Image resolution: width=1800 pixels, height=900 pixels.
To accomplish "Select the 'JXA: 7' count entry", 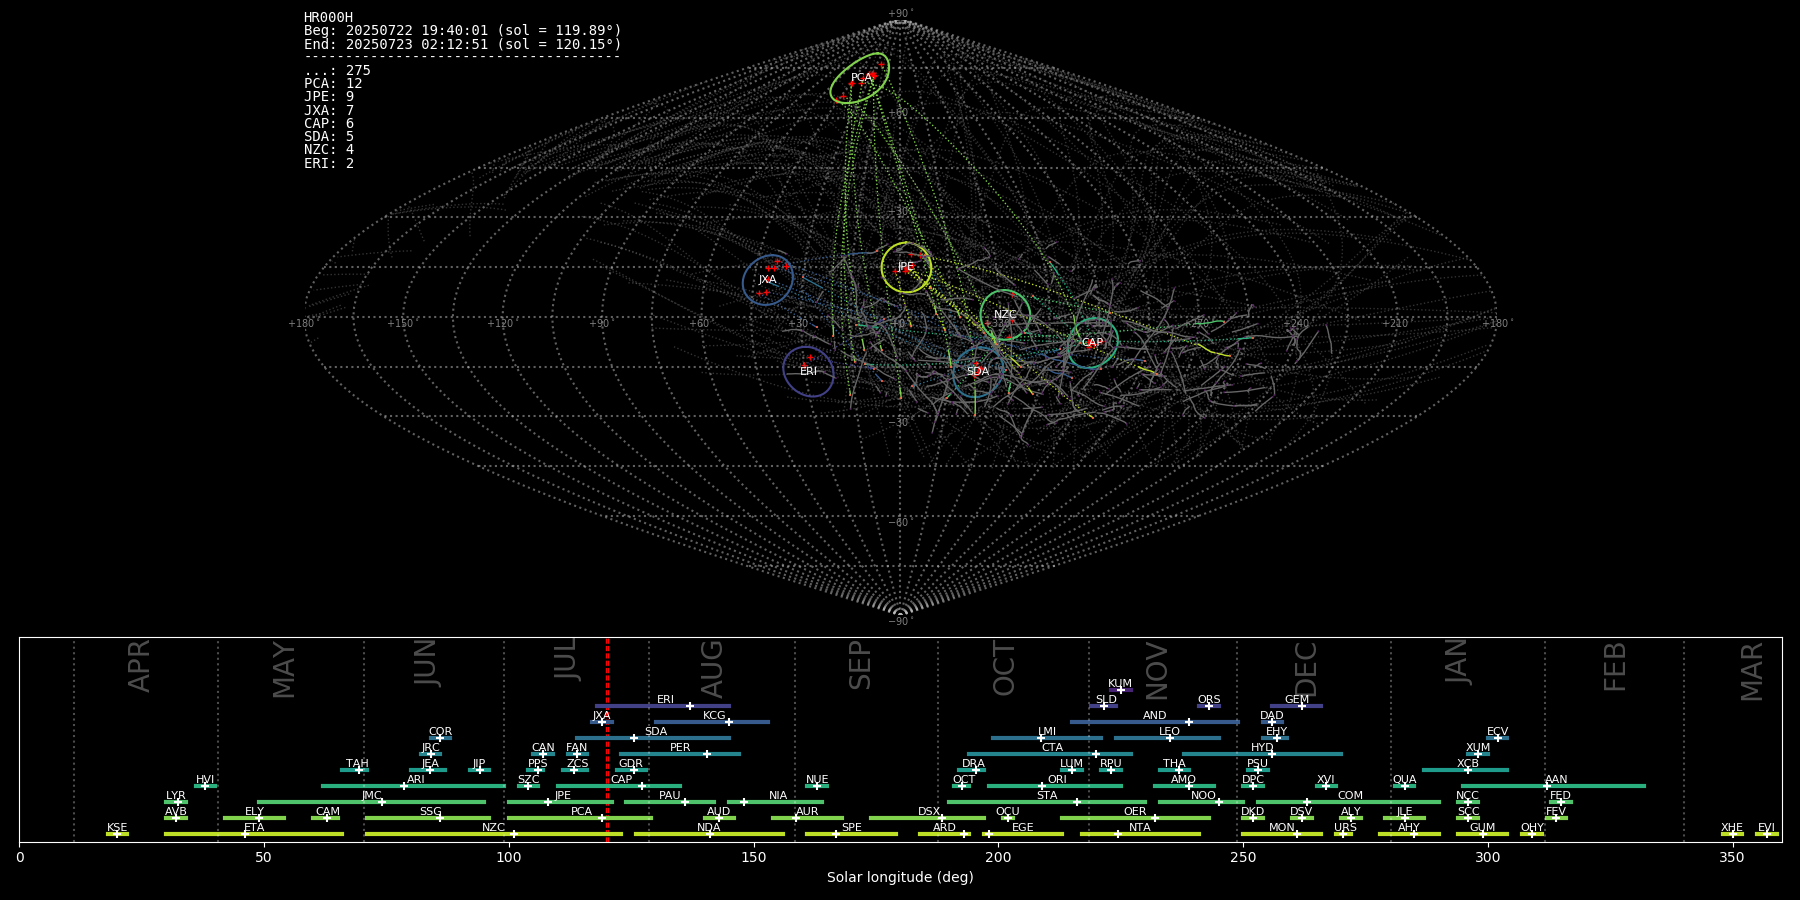I will (x=329, y=110).
